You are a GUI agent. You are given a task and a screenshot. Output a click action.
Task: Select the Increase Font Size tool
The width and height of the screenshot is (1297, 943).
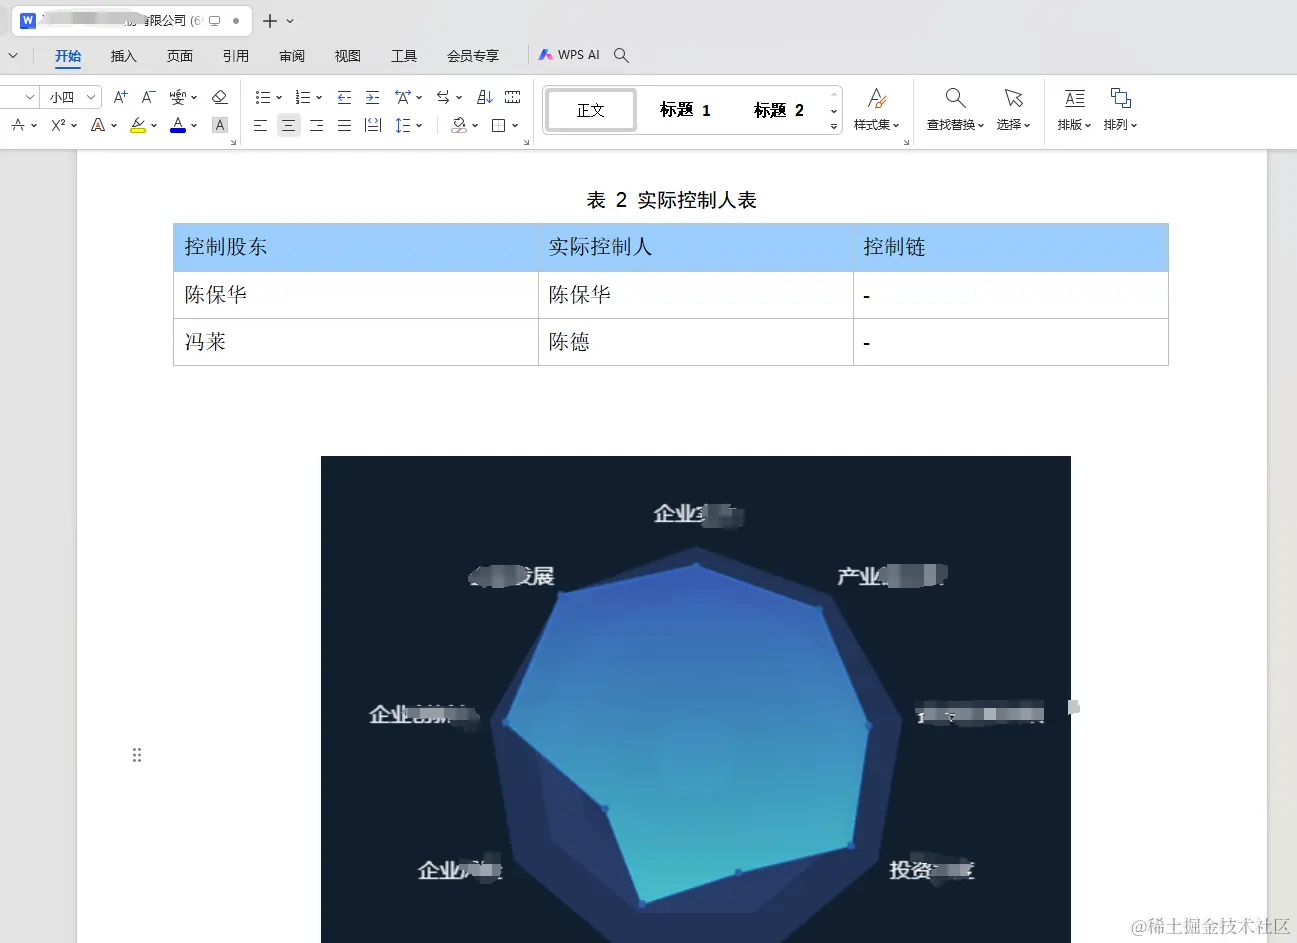(x=121, y=98)
